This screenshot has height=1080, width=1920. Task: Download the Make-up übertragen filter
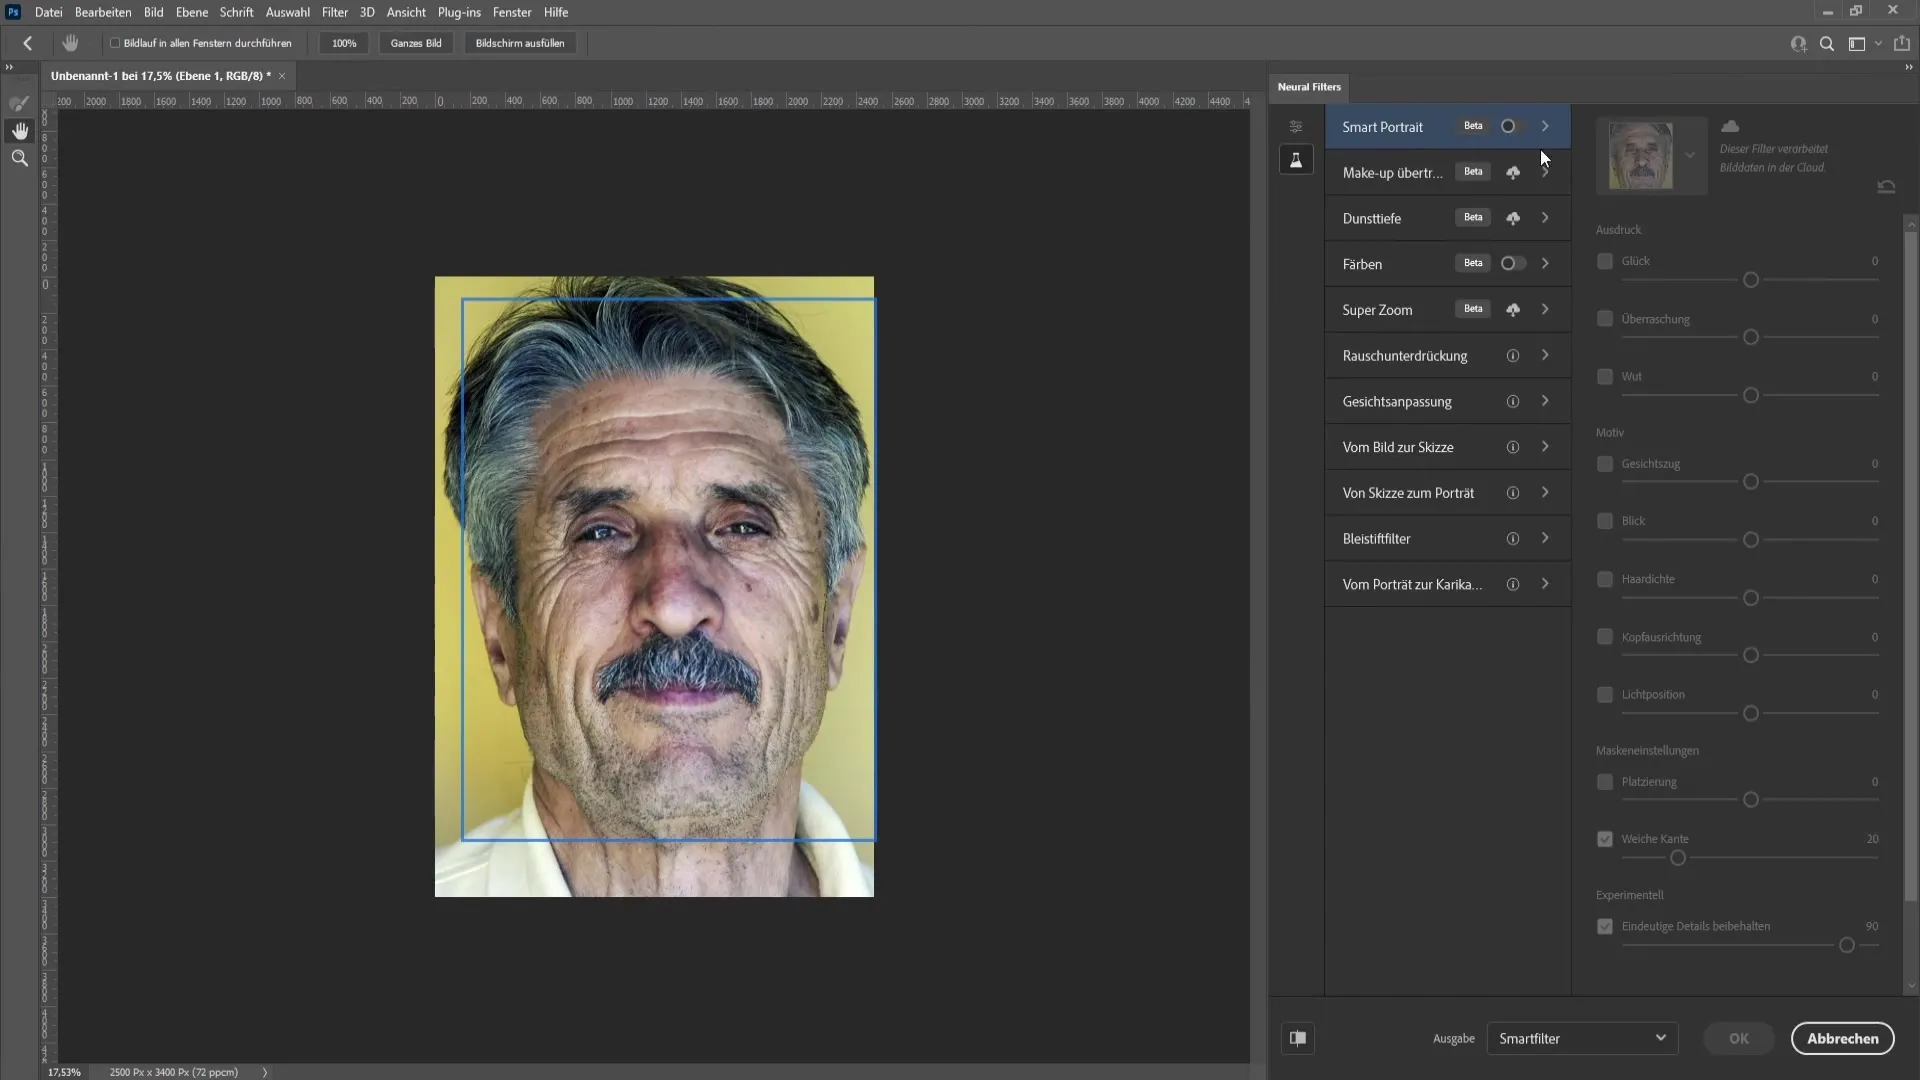pos(1513,173)
